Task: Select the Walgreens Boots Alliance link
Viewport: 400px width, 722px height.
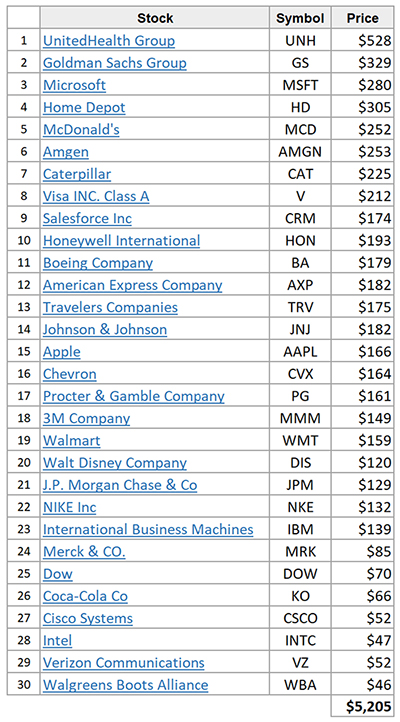Action: point(125,685)
